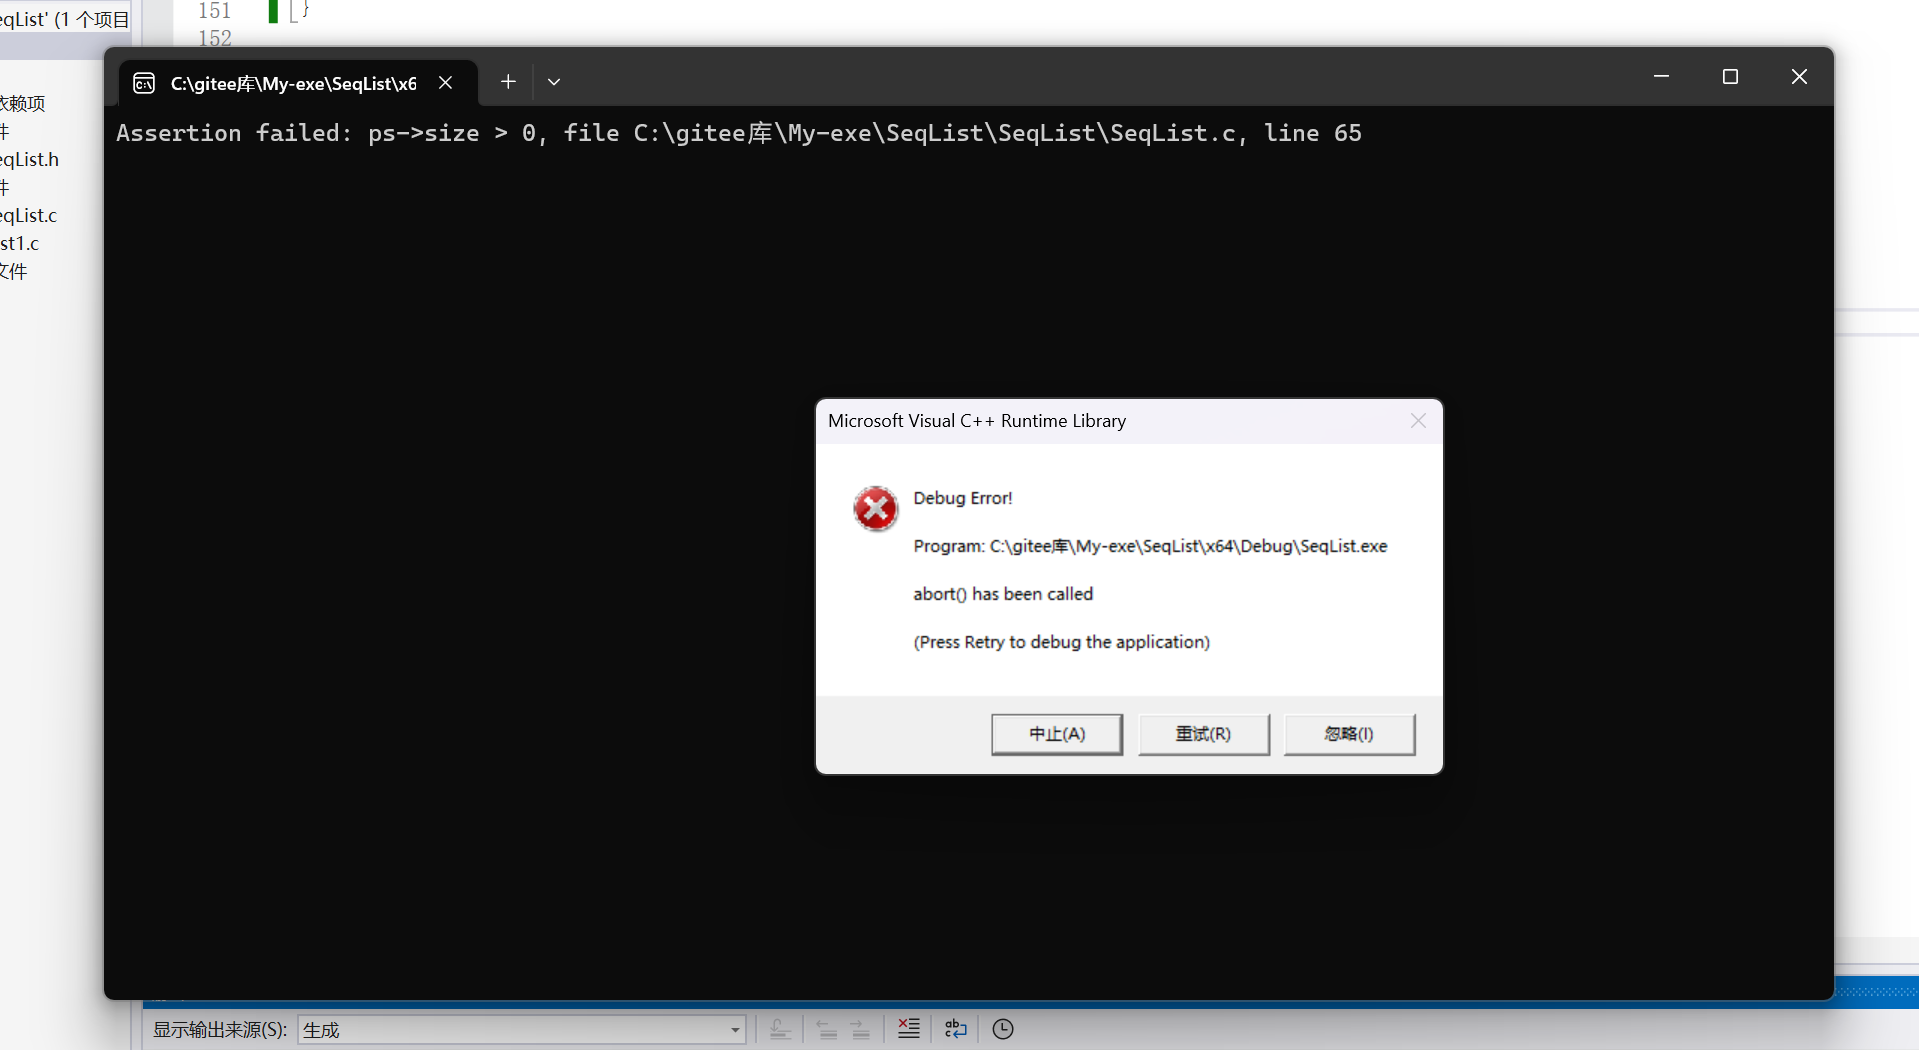Image resolution: width=1919 pixels, height=1050 pixels.
Task: Click the 显示输出来源(S) label
Action: 220,1029
